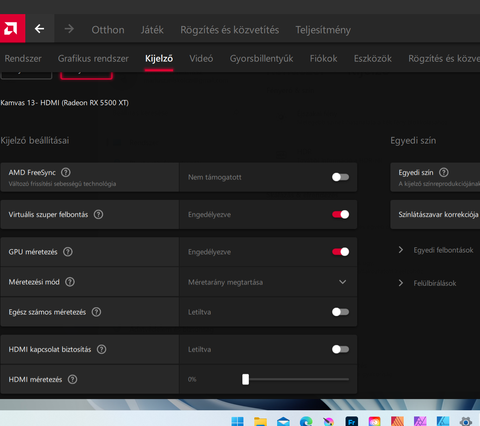Screen dimensions: 480x426
Task: Open Adobe Creative Cloud from taskbar
Action: [x=374, y=421]
